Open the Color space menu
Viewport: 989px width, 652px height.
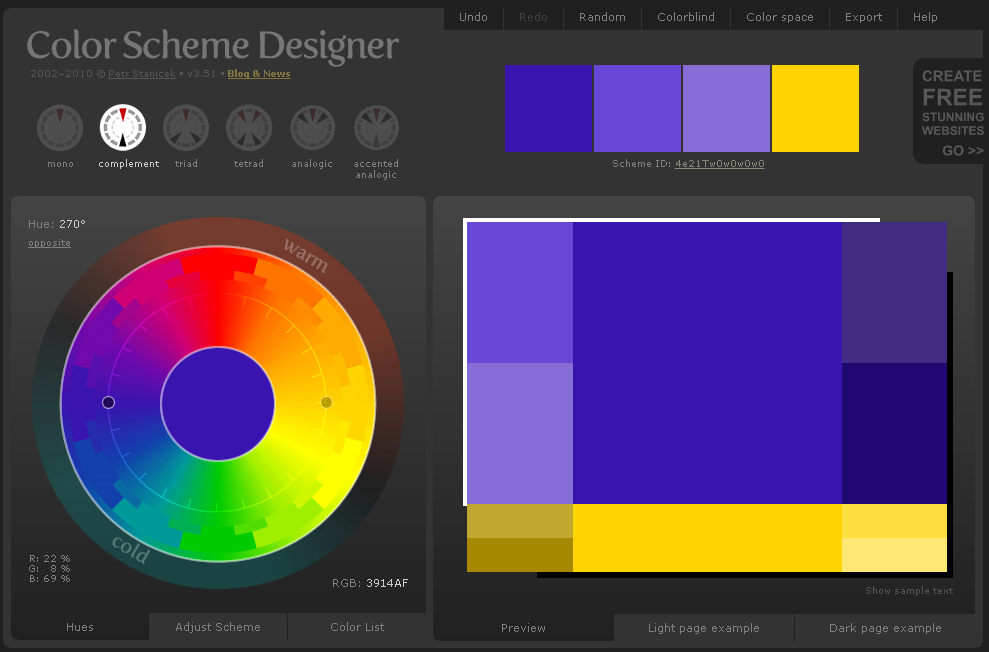780,17
